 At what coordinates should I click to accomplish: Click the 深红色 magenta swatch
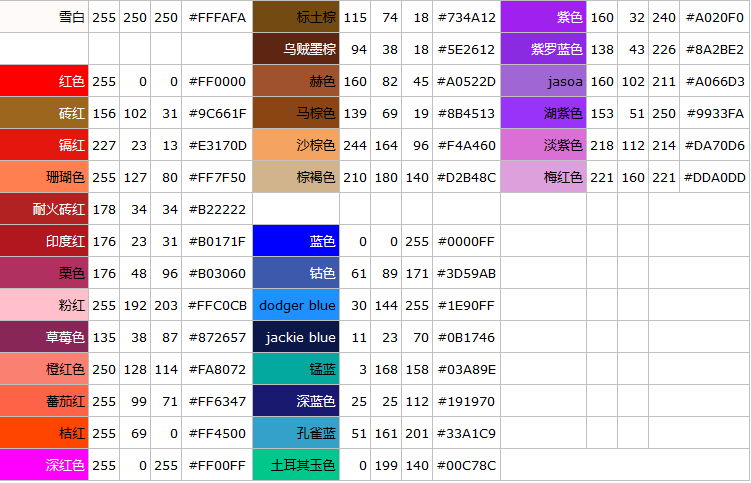pyautogui.click(x=44, y=465)
